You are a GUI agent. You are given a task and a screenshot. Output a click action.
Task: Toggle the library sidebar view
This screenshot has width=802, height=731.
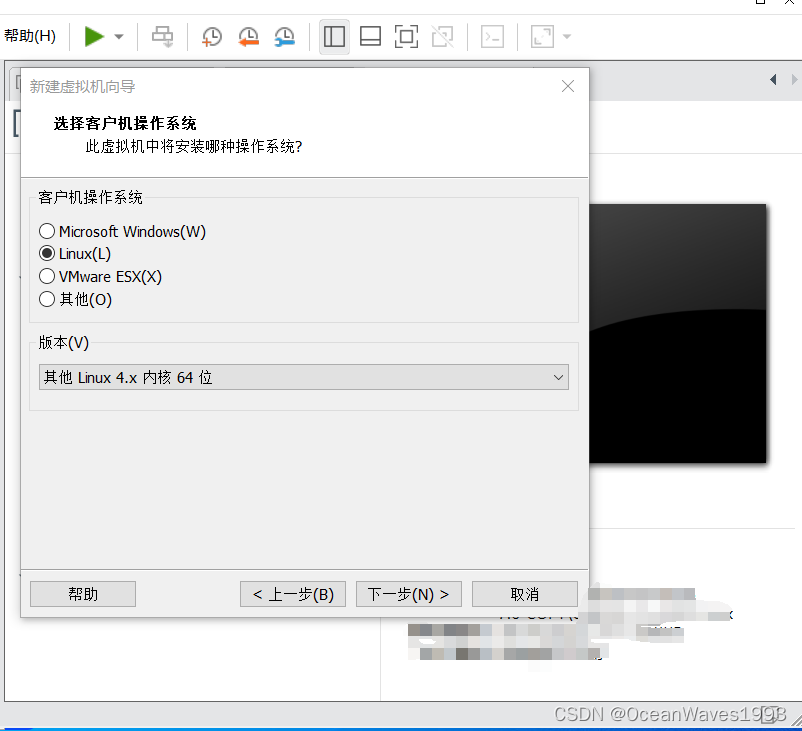335,37
